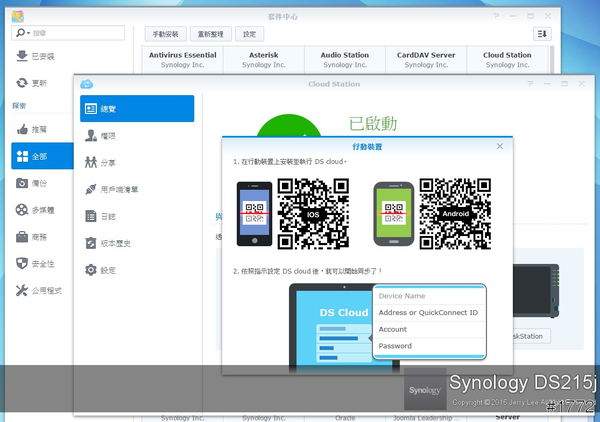600x422 pixels.
Task: Open 安全性 security category
Action: (38, 264)
